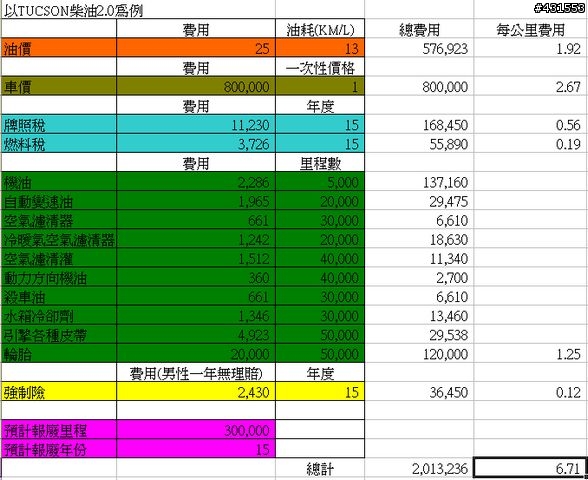Viewport: 588px width, 480px height.
Task: Click per-km fuel cost 1.92
Action: [x=530, y=48]
